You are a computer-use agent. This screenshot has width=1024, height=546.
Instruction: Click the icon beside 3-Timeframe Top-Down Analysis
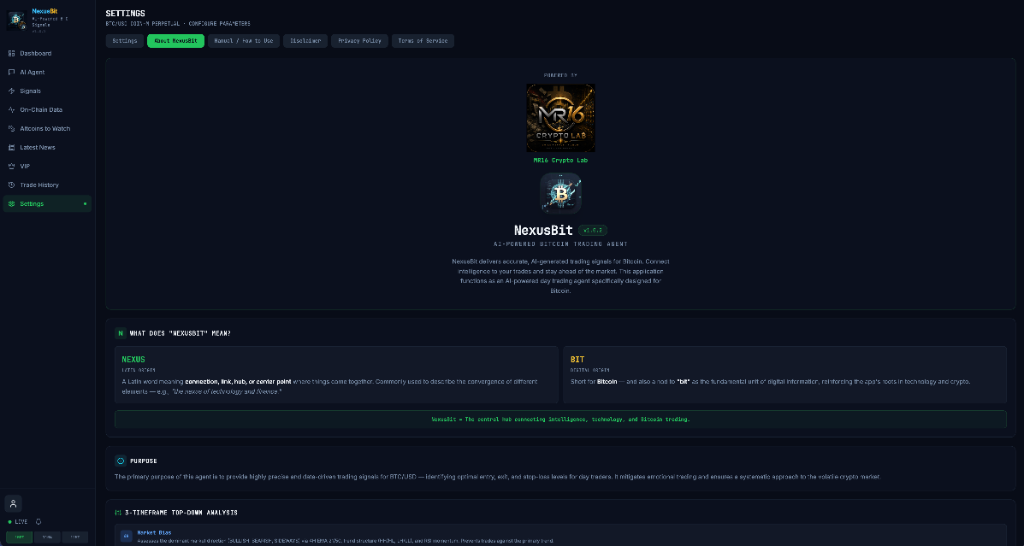[x=118, y=513]
